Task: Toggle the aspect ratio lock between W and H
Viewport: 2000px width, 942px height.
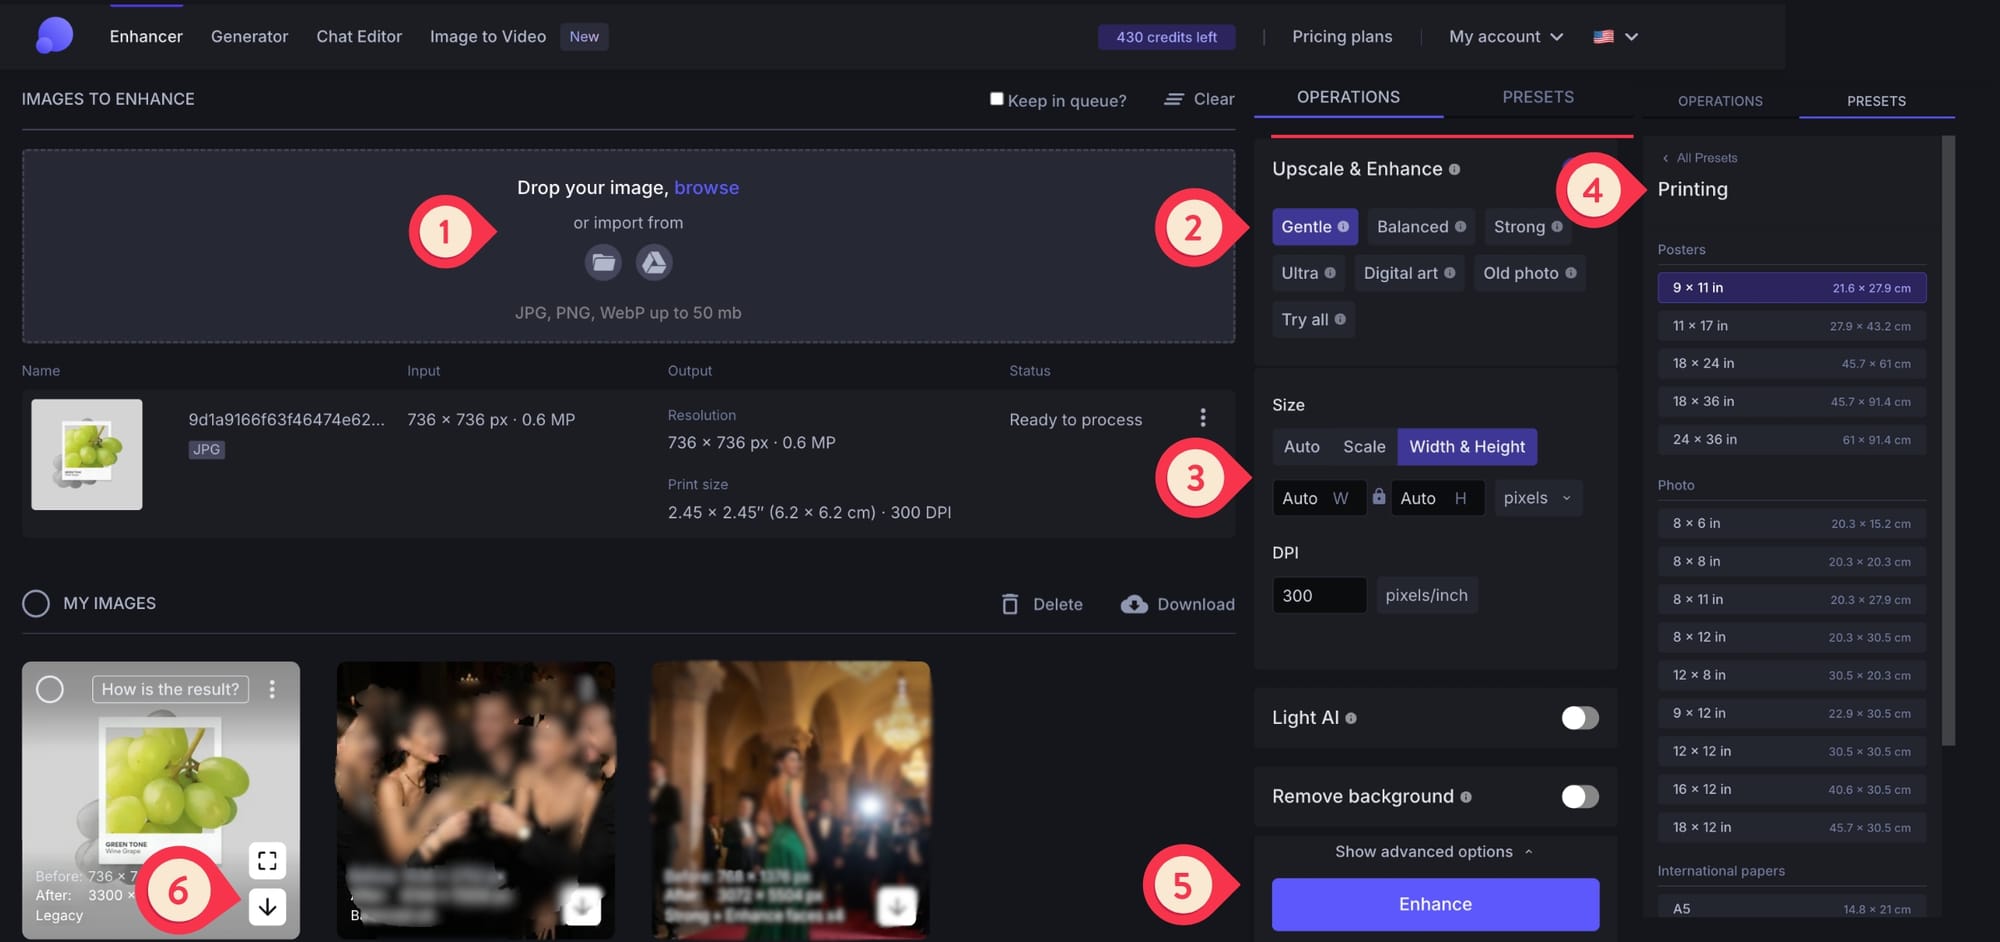Action: click(x=1378, y=497)
